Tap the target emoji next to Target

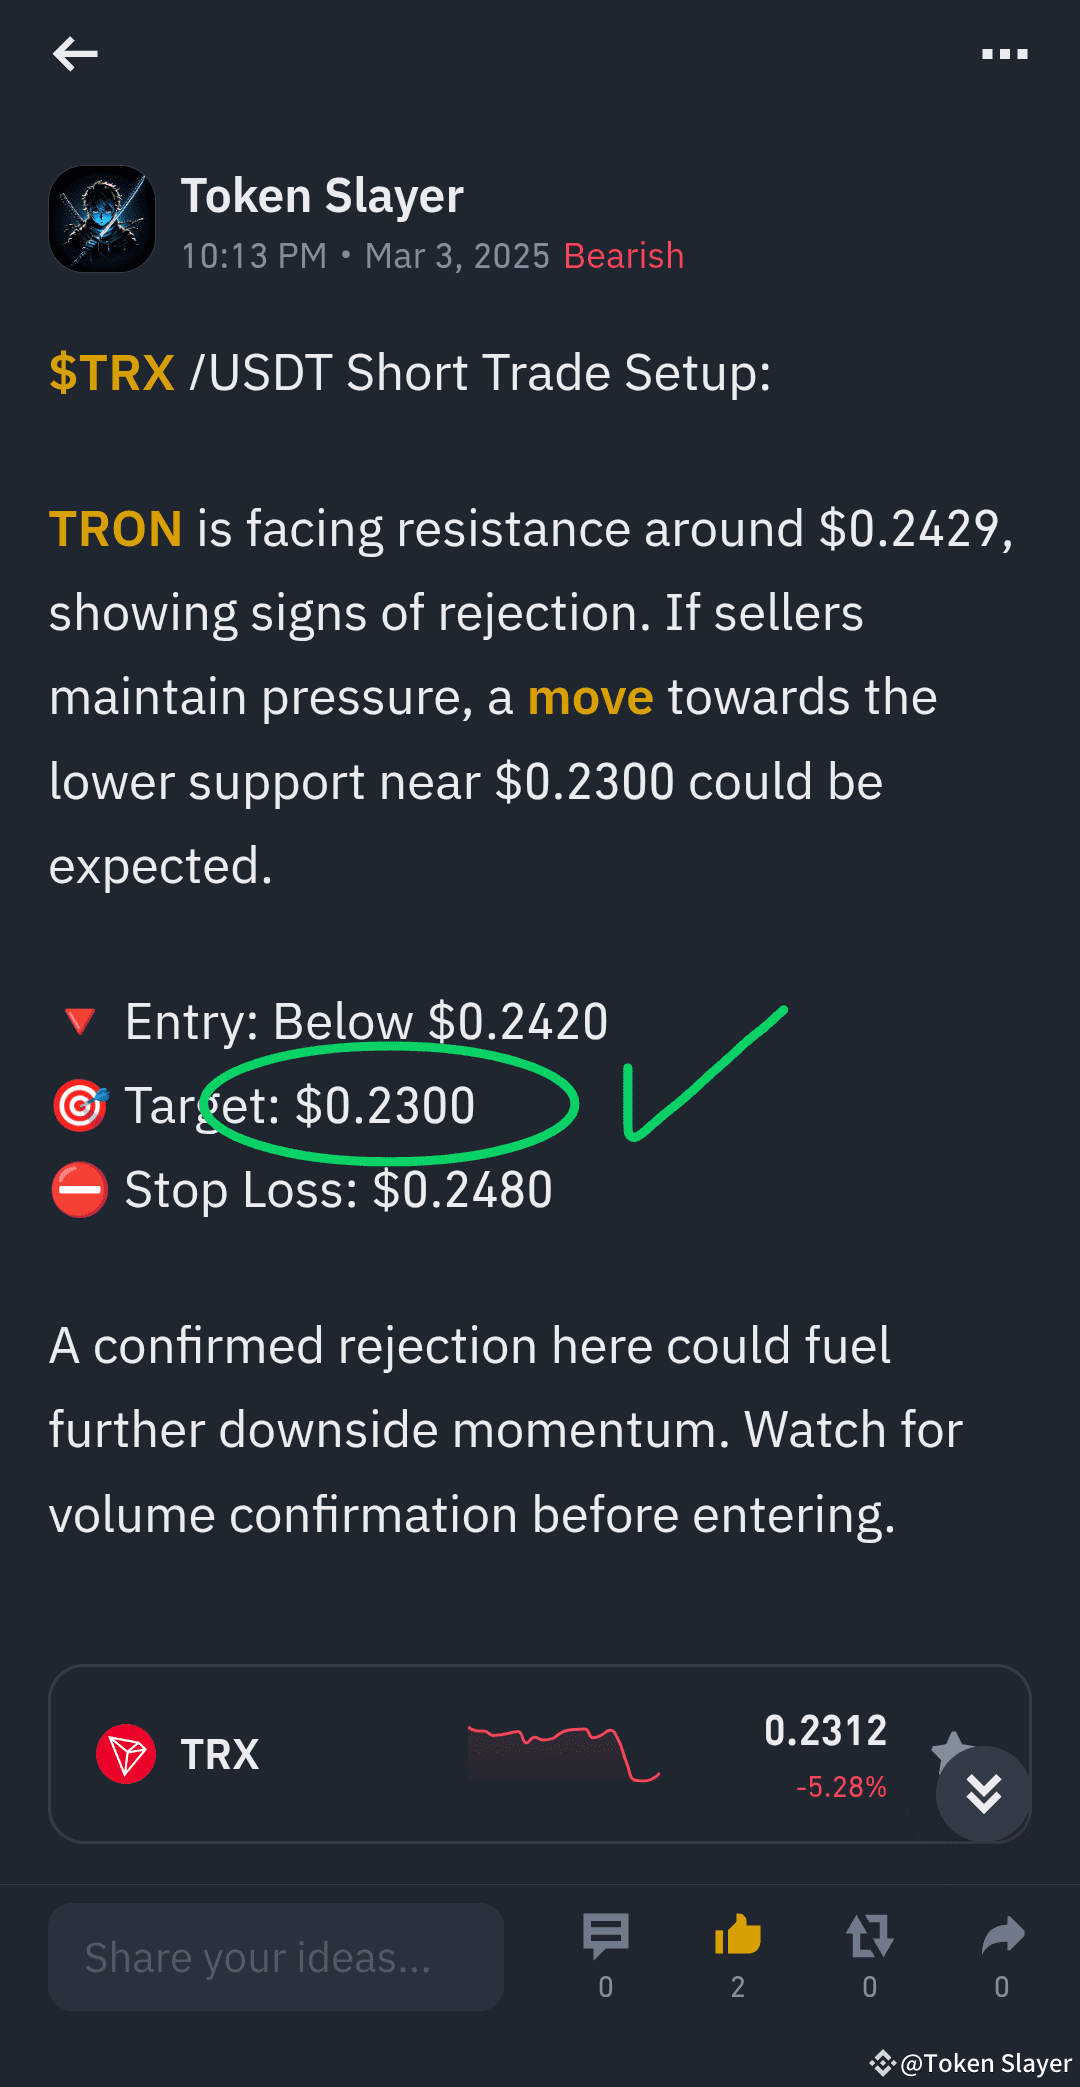click(80, 1105)
